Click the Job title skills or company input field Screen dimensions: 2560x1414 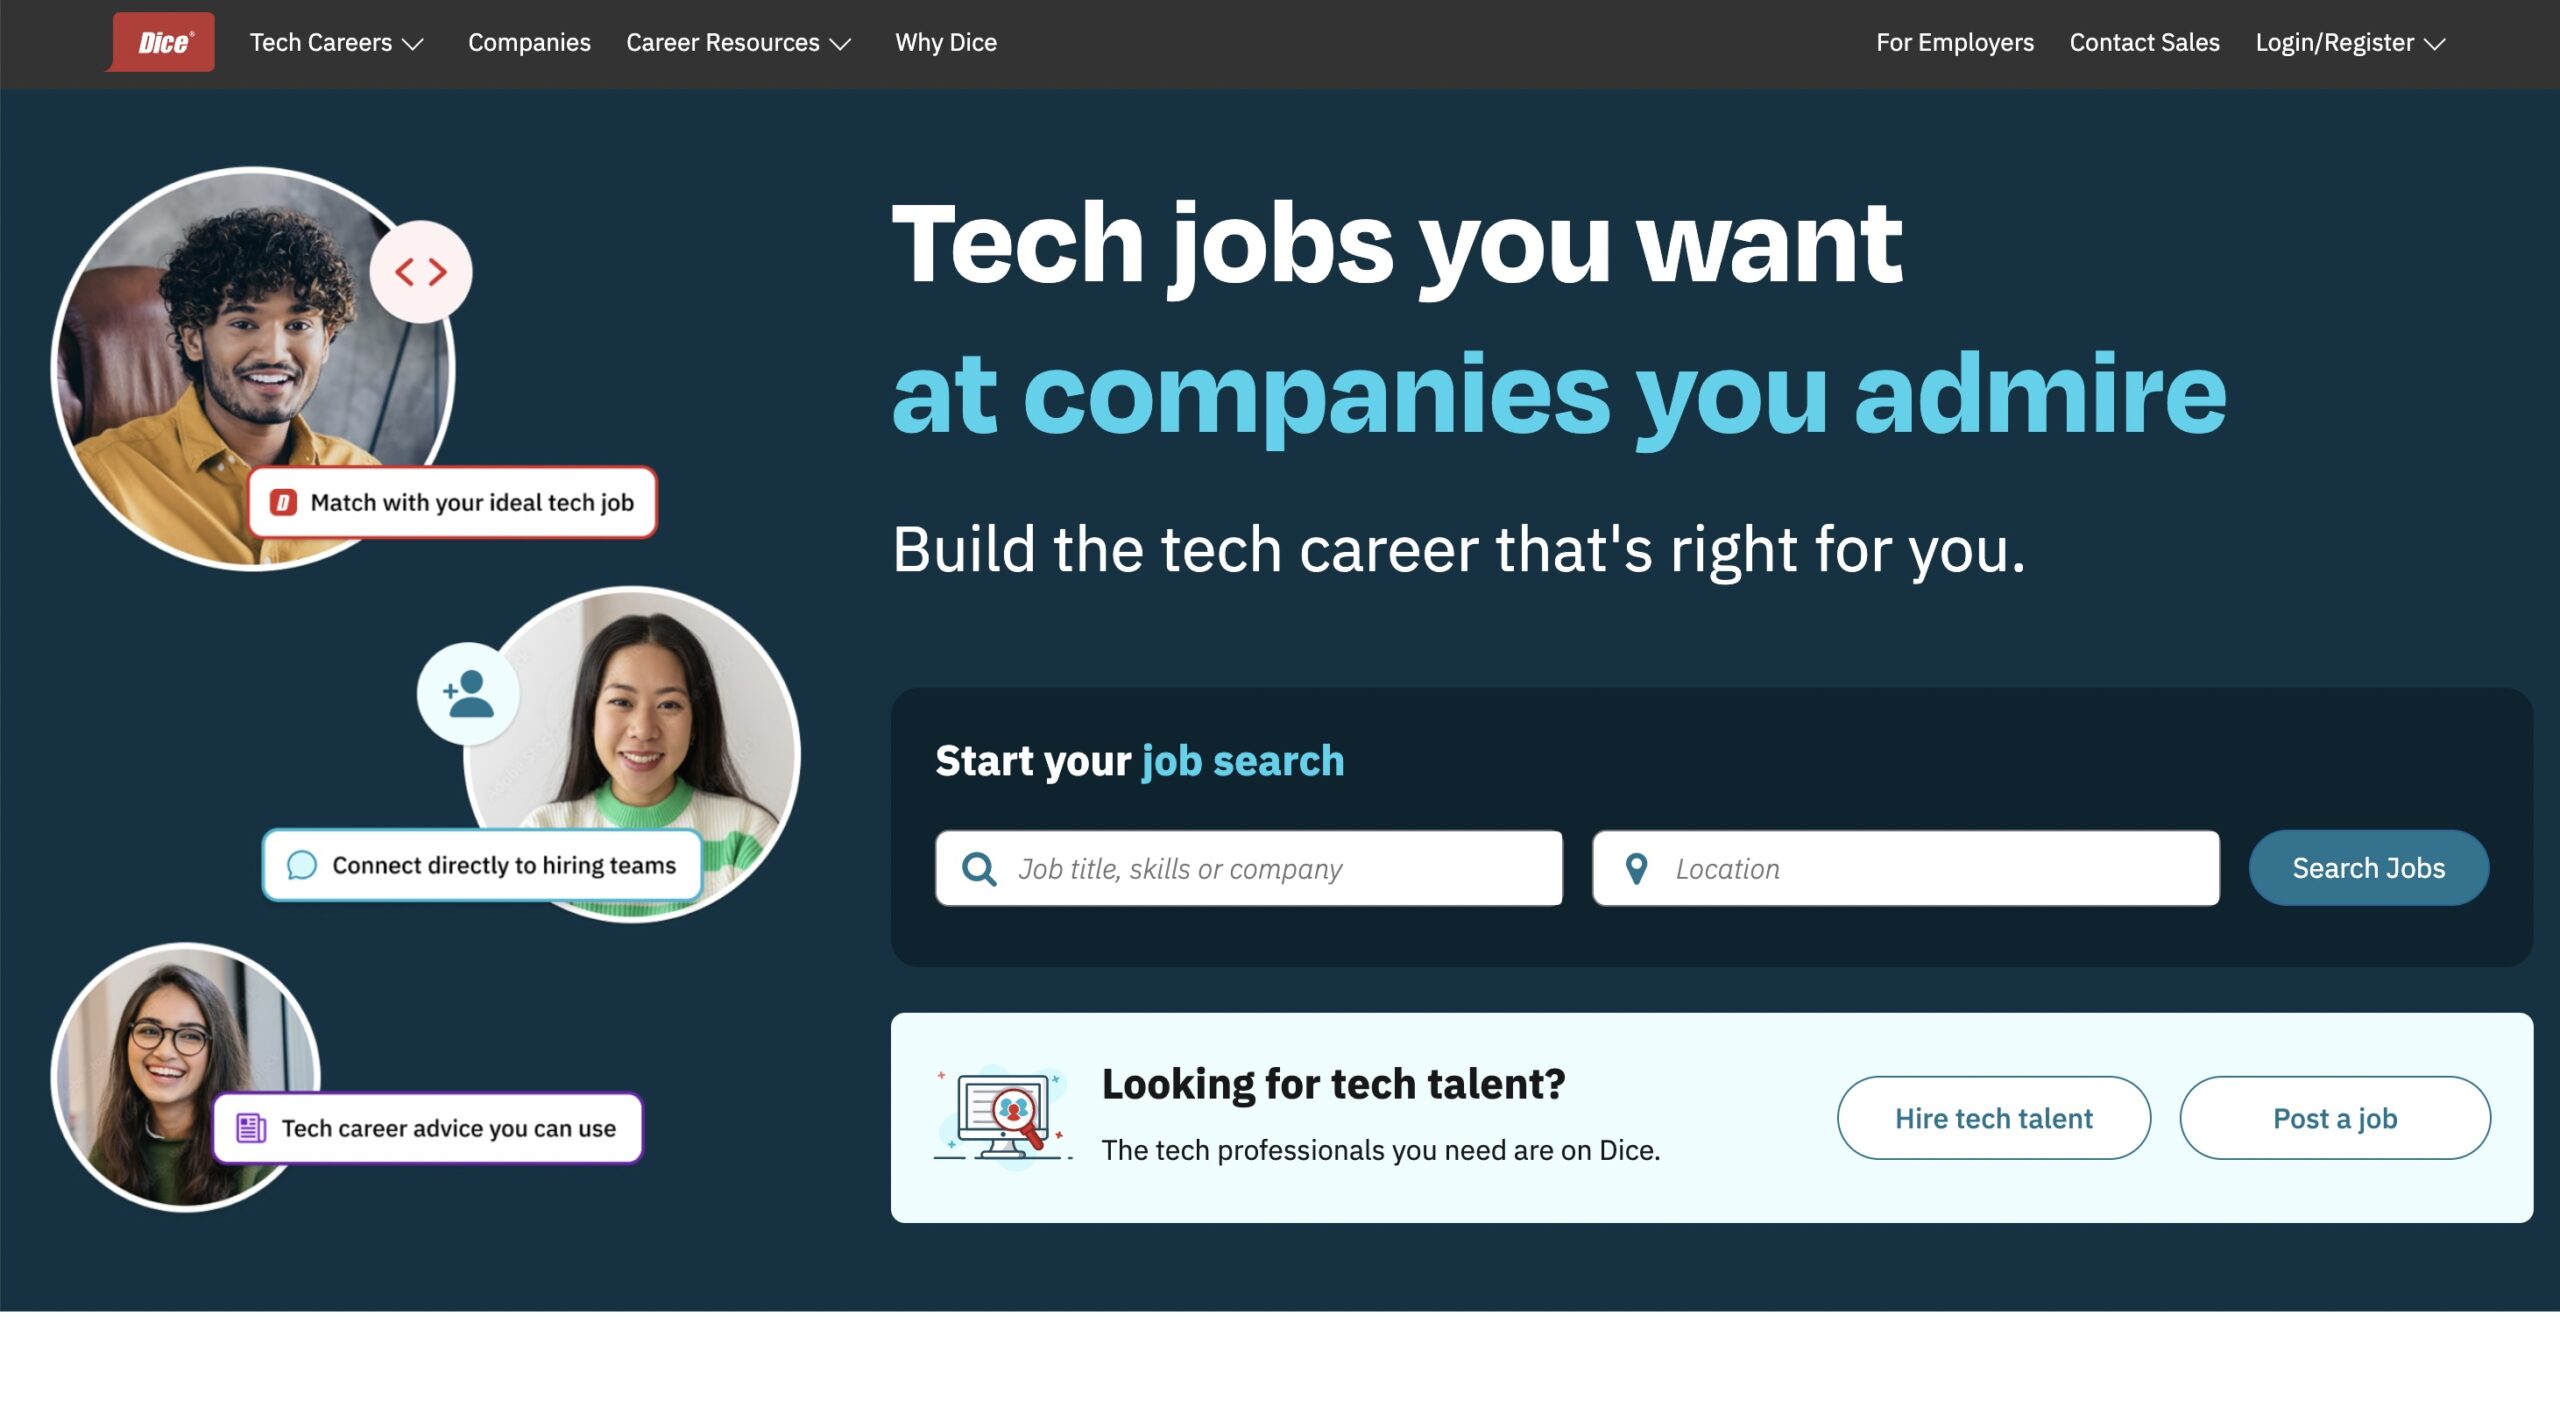point(1248,867)
